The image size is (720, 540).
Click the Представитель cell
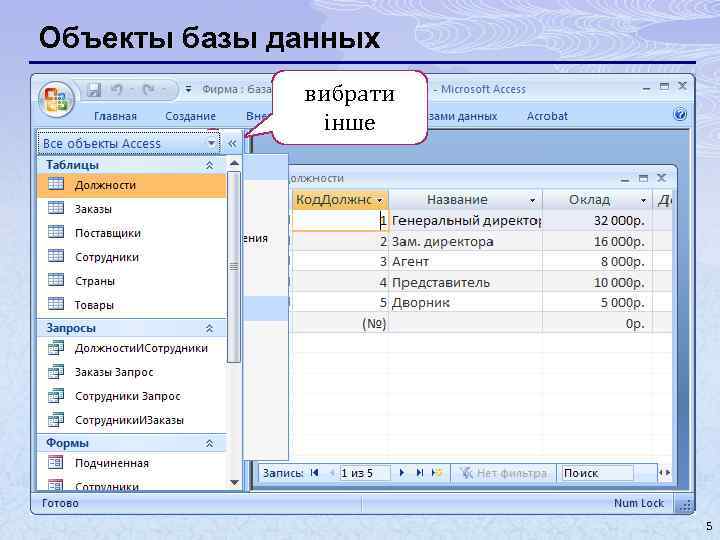[465, 282]
